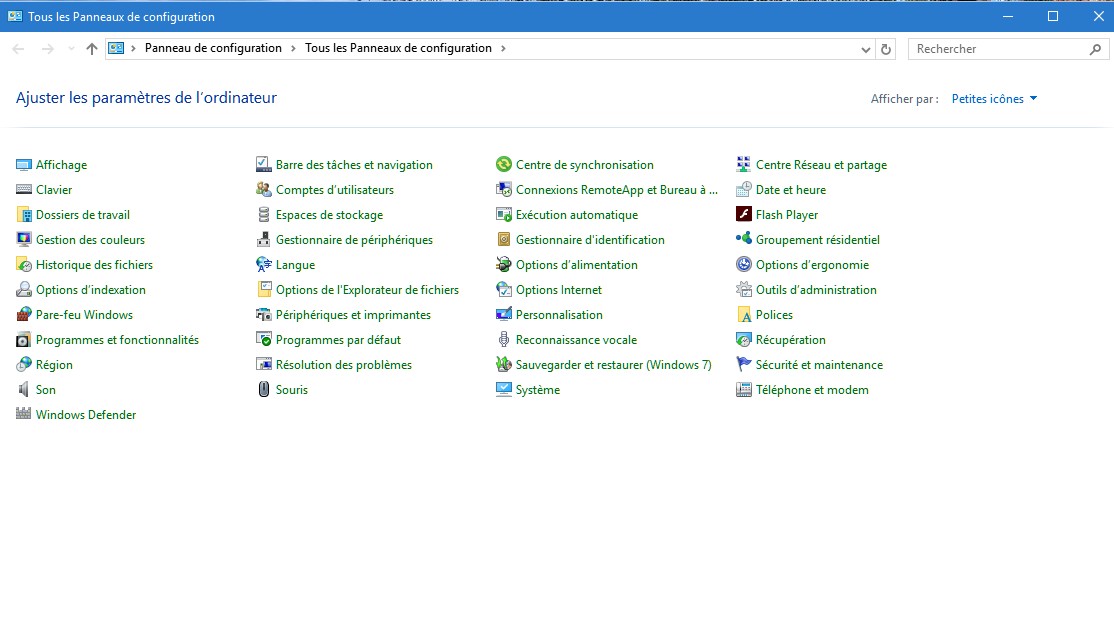Open the Périphériques et imprimantes icon

click(264, 315)
